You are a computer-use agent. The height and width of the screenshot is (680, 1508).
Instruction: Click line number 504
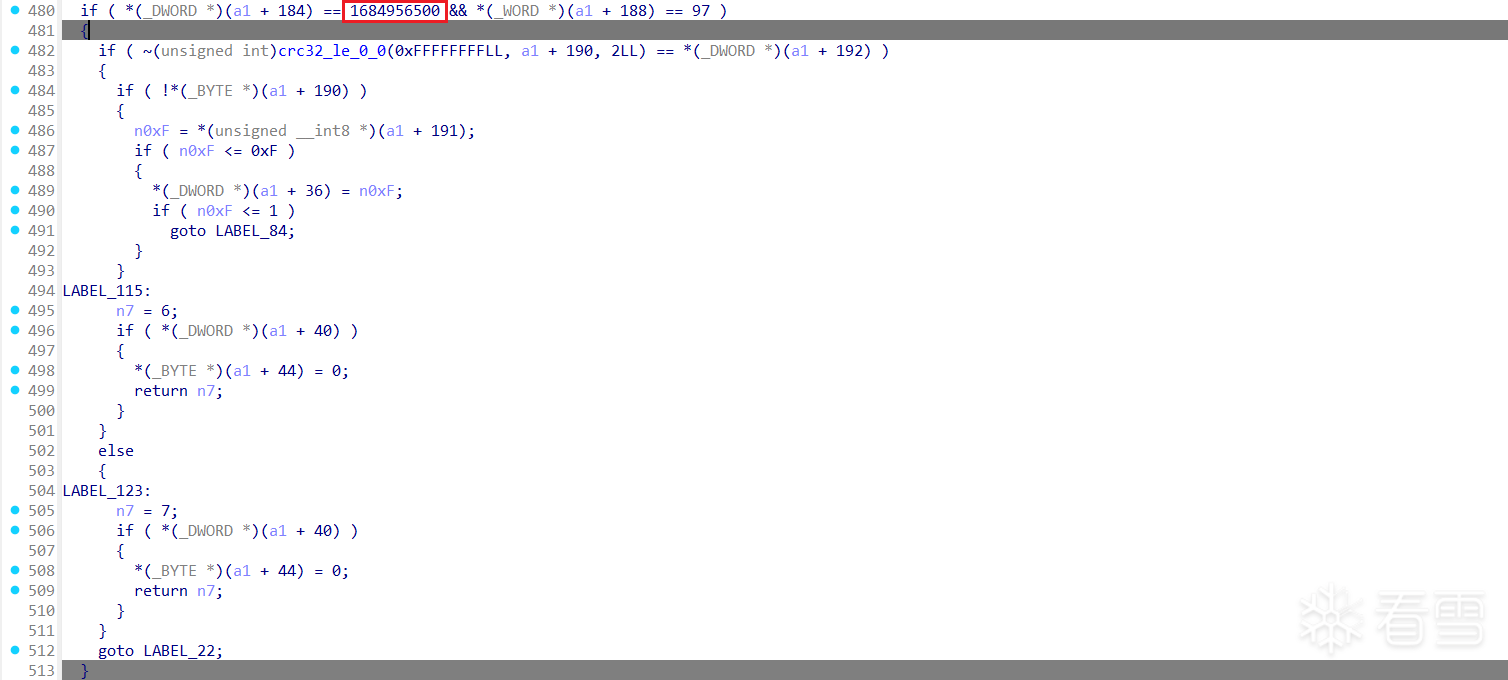[x=42, y=491]
